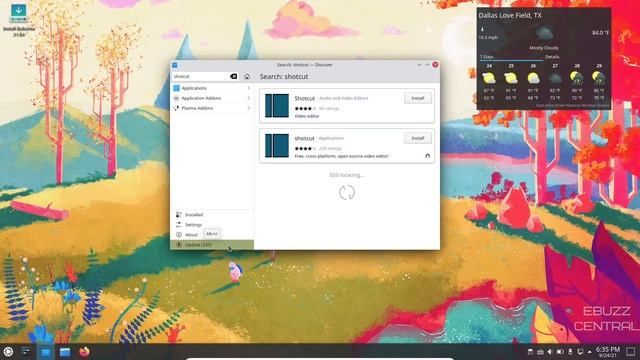Click the Mostly Cloudy current weather icon
Viewport: 640px width, 360px height.
point(544,33)
